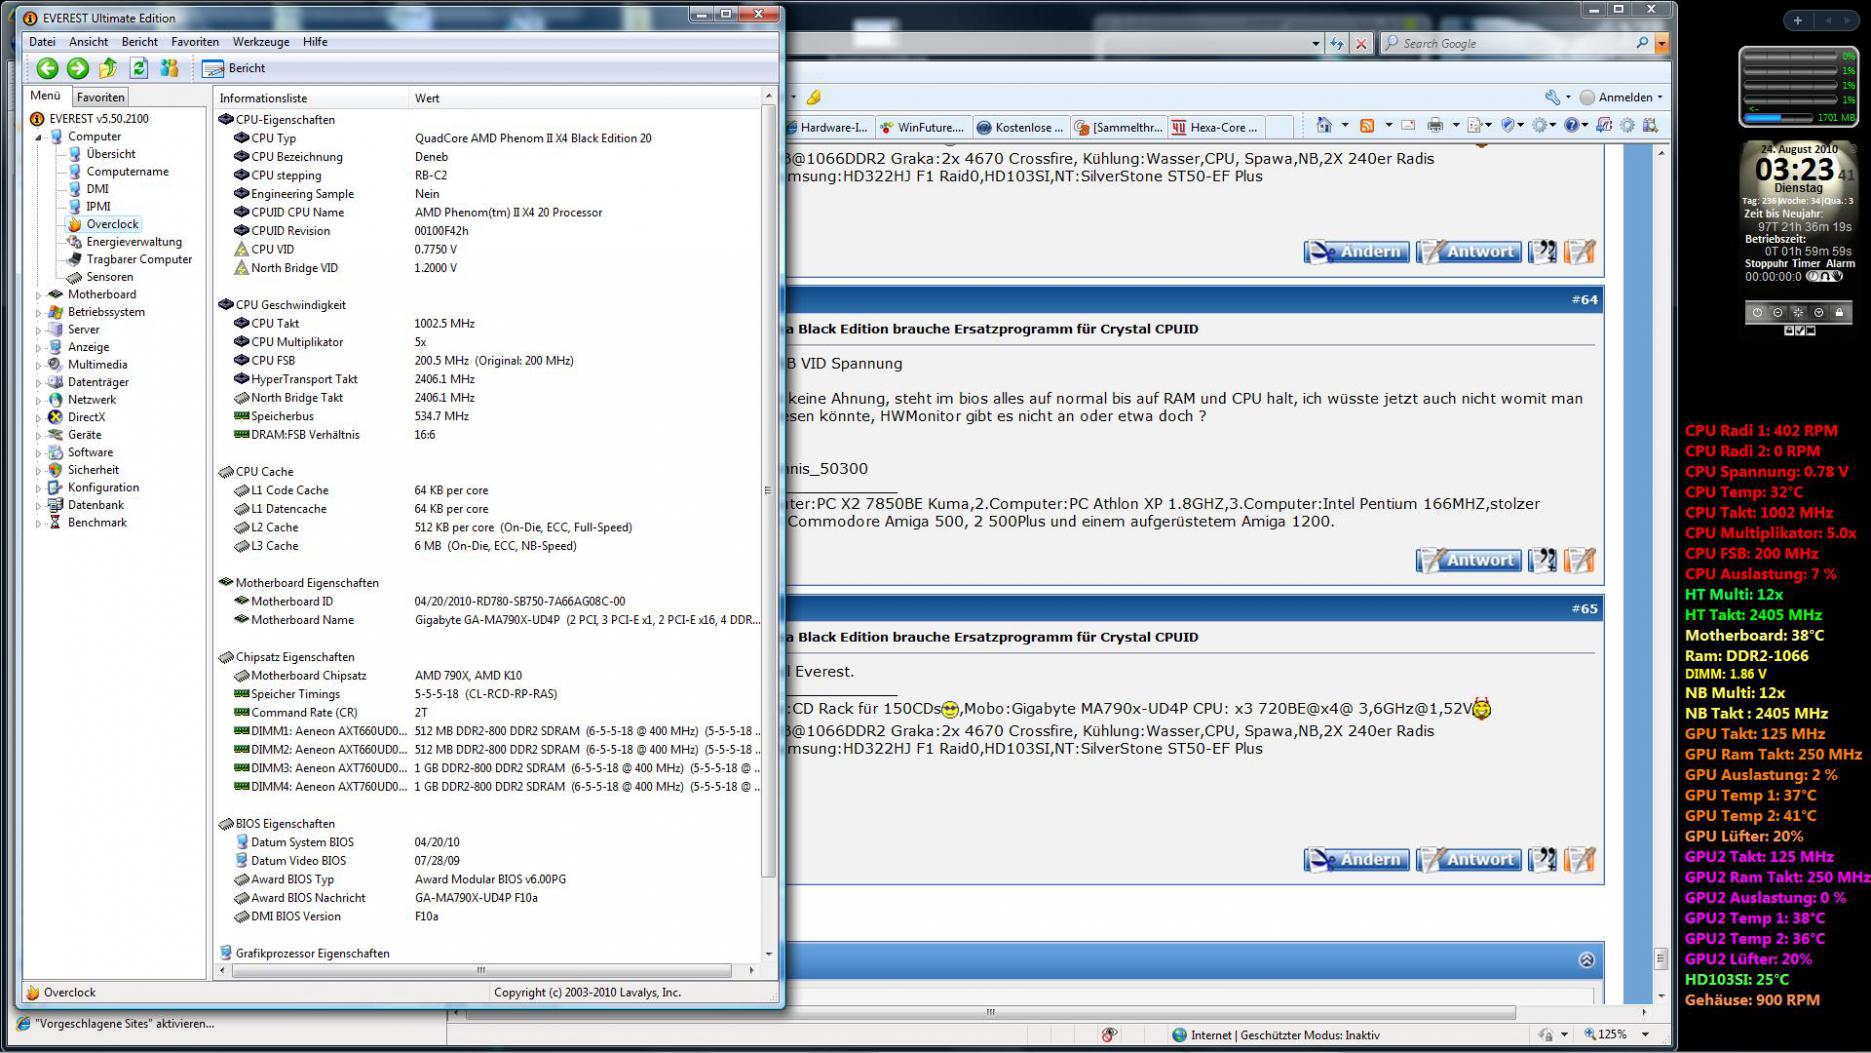Expand the Netzwerk tree node
This screenshot has width=1871, height=1053.
click(39, 400)
